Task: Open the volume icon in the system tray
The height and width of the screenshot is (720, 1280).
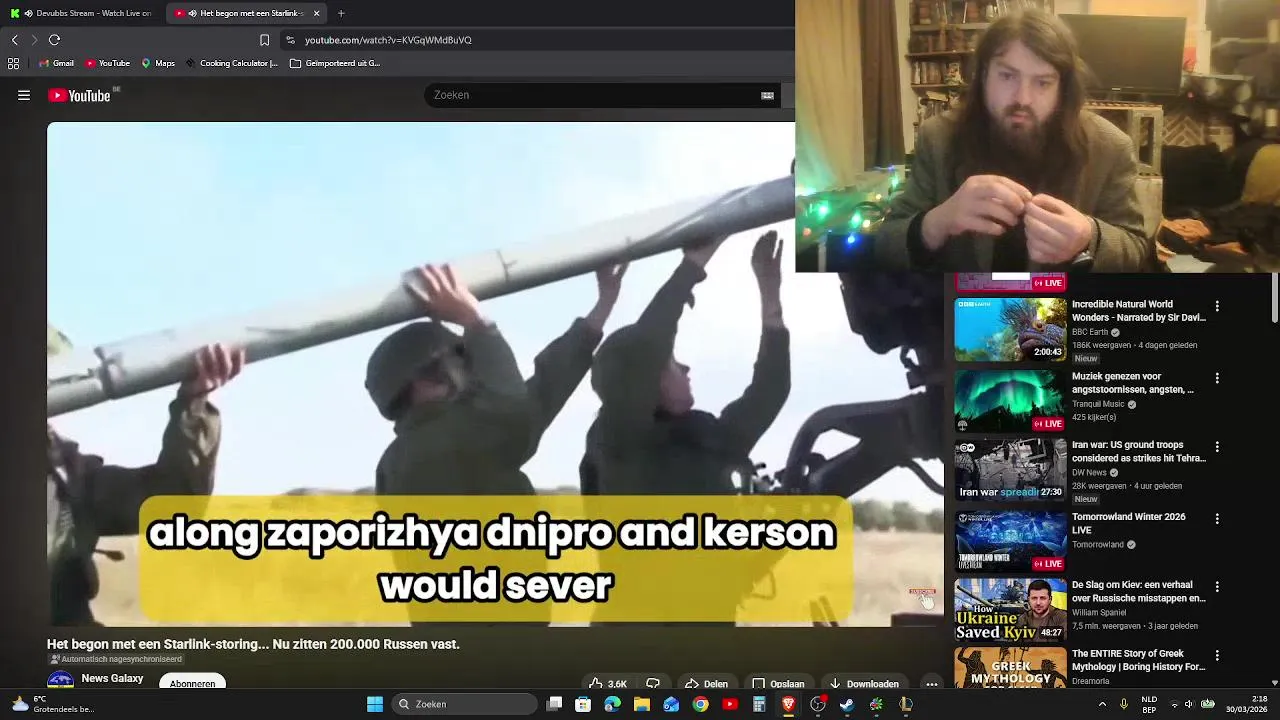Action: click(x=1189, y=704)
